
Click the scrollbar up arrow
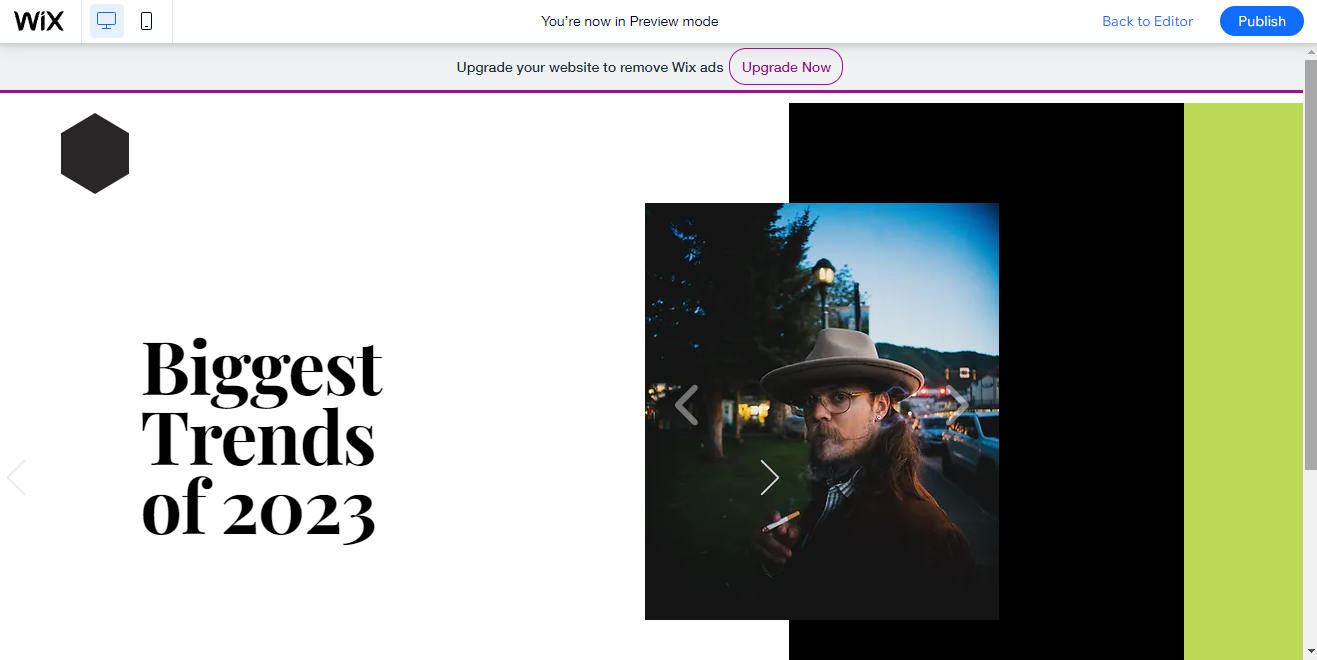(1310, 51)
